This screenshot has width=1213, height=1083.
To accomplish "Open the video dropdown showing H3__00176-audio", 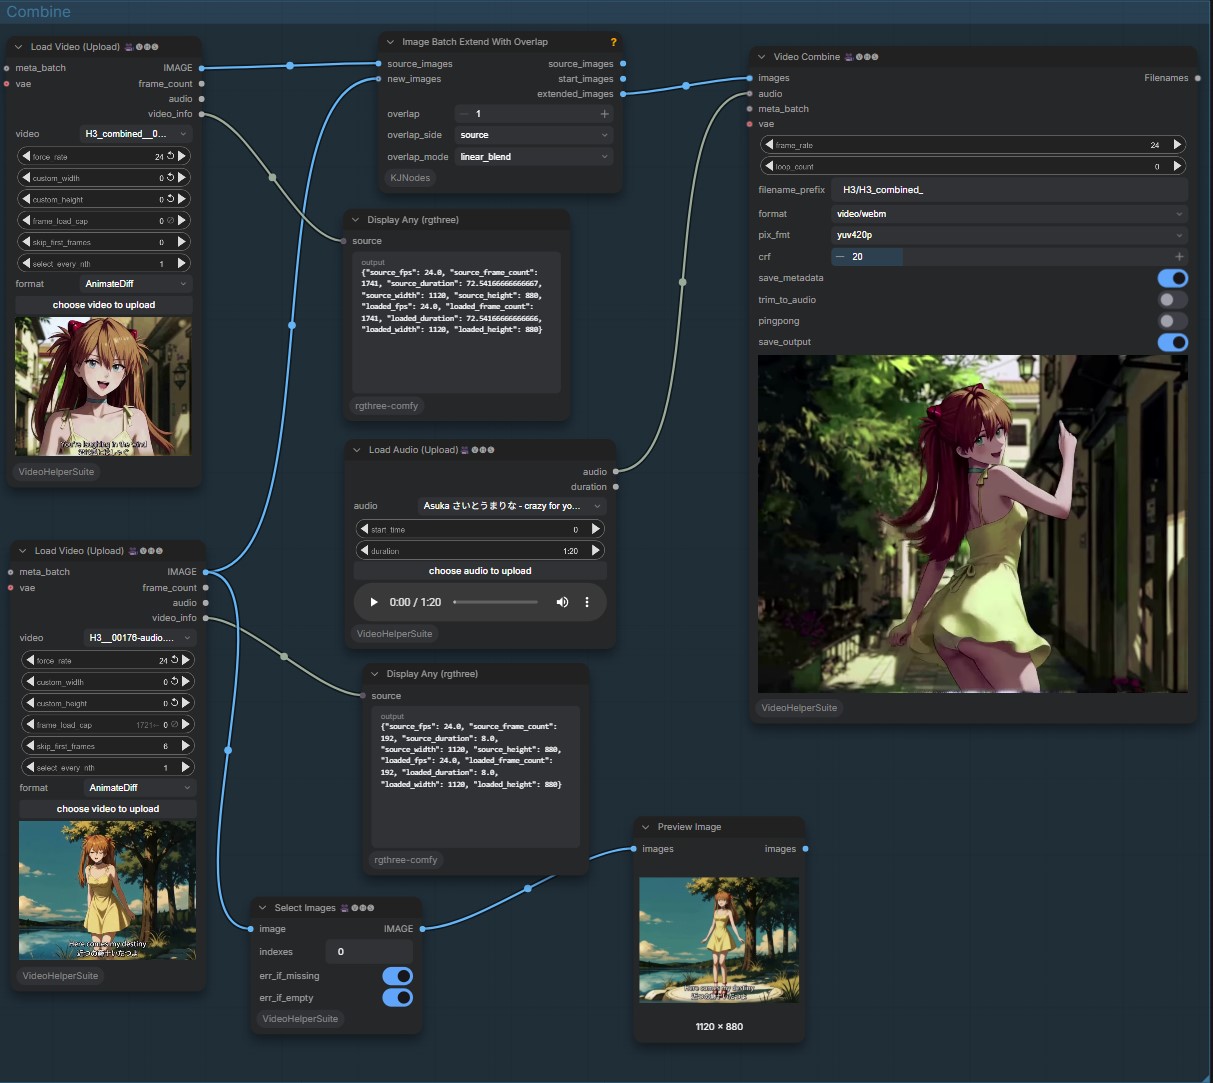I will (x=140, y=638).
